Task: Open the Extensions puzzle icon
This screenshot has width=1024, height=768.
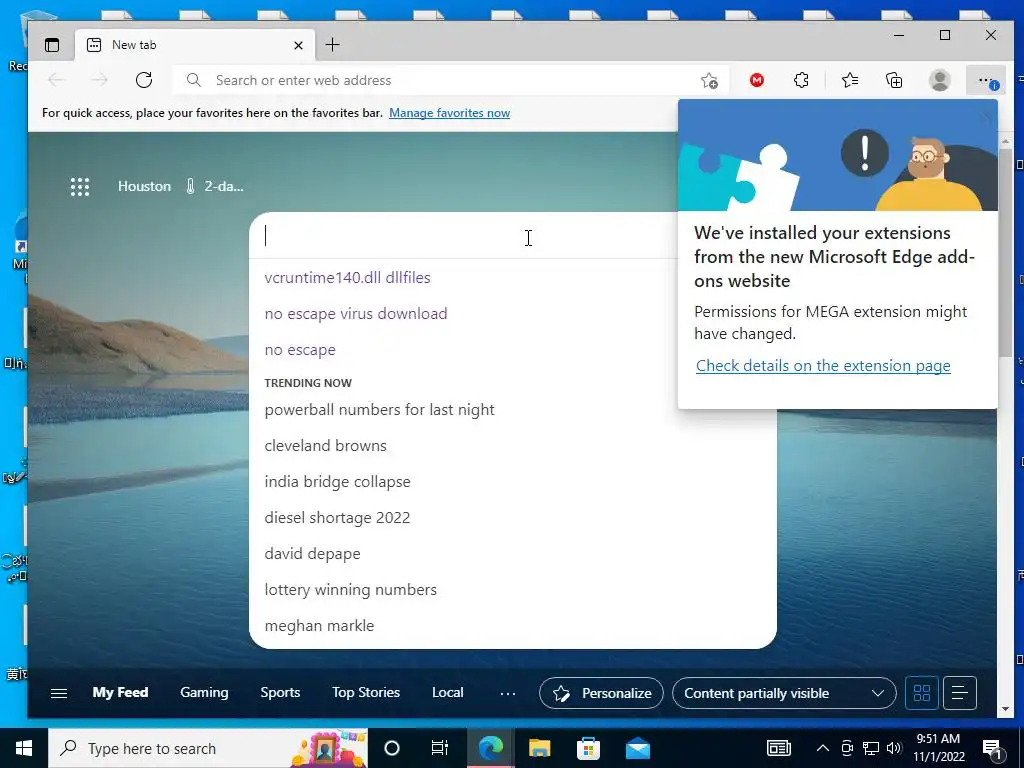Action: pyautogui.click(x=801, y=80)
